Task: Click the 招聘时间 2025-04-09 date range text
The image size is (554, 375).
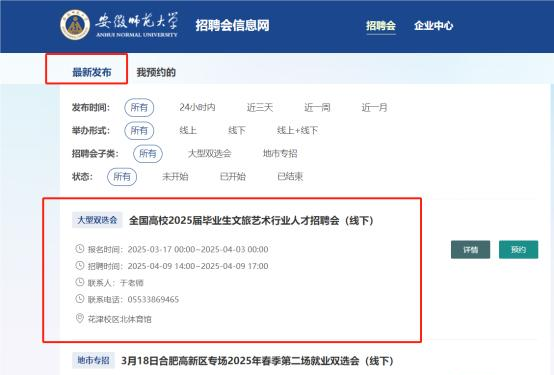Action: (x=198, y=266)
